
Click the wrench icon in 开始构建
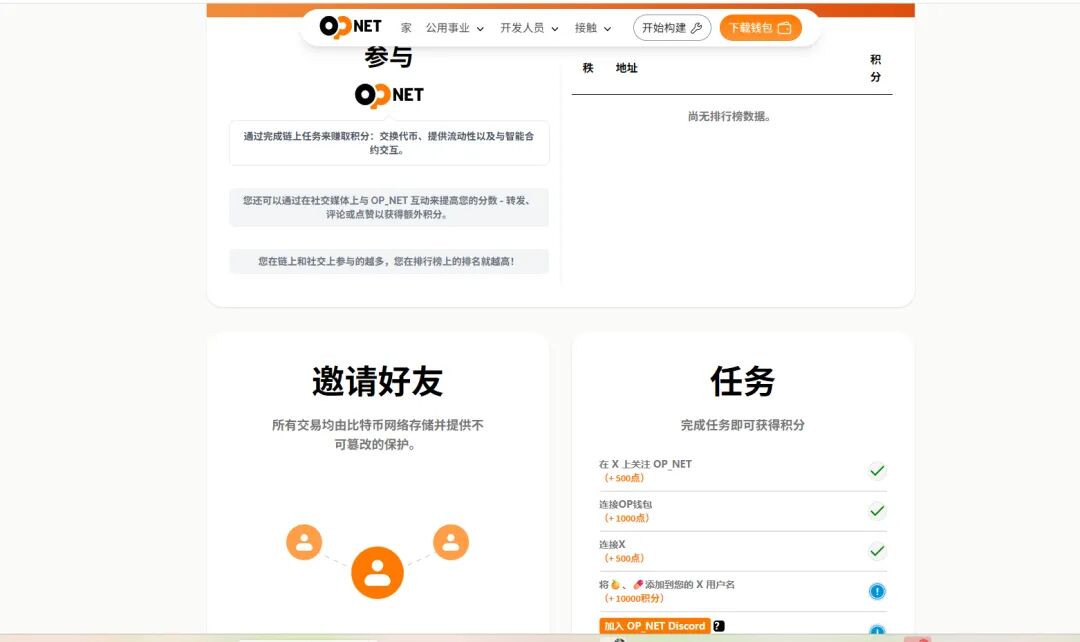696,28
